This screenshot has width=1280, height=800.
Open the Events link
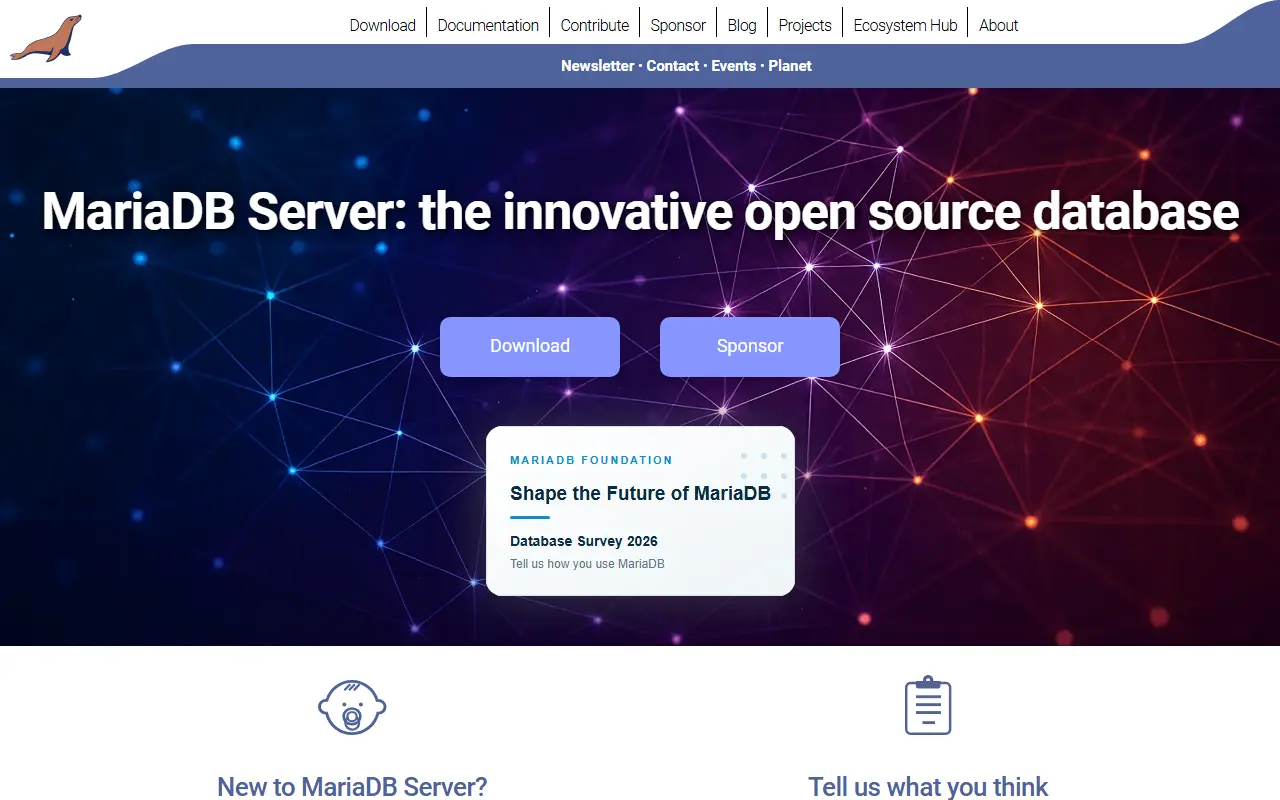734,66
